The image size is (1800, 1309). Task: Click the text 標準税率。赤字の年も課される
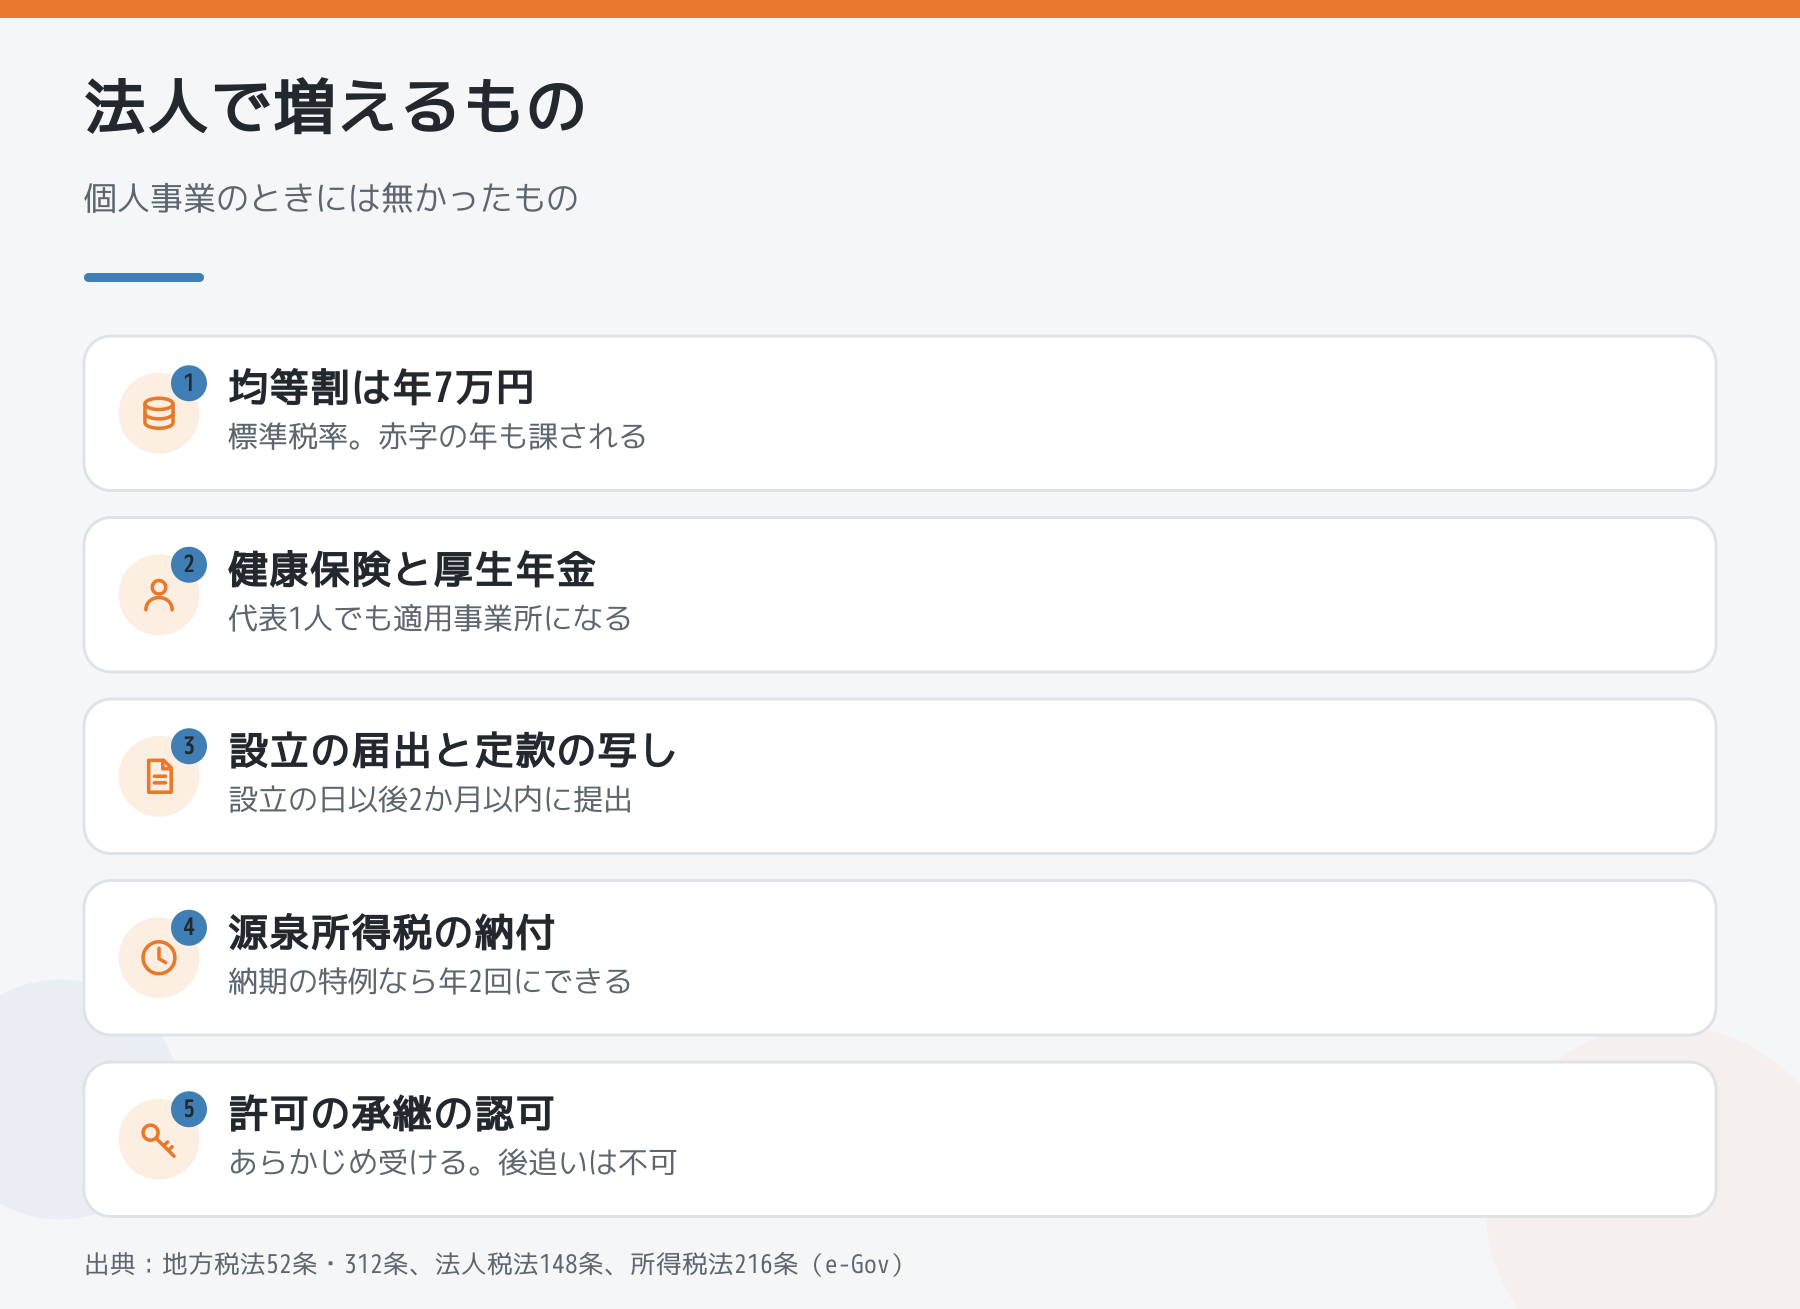[x=437, y=437]
